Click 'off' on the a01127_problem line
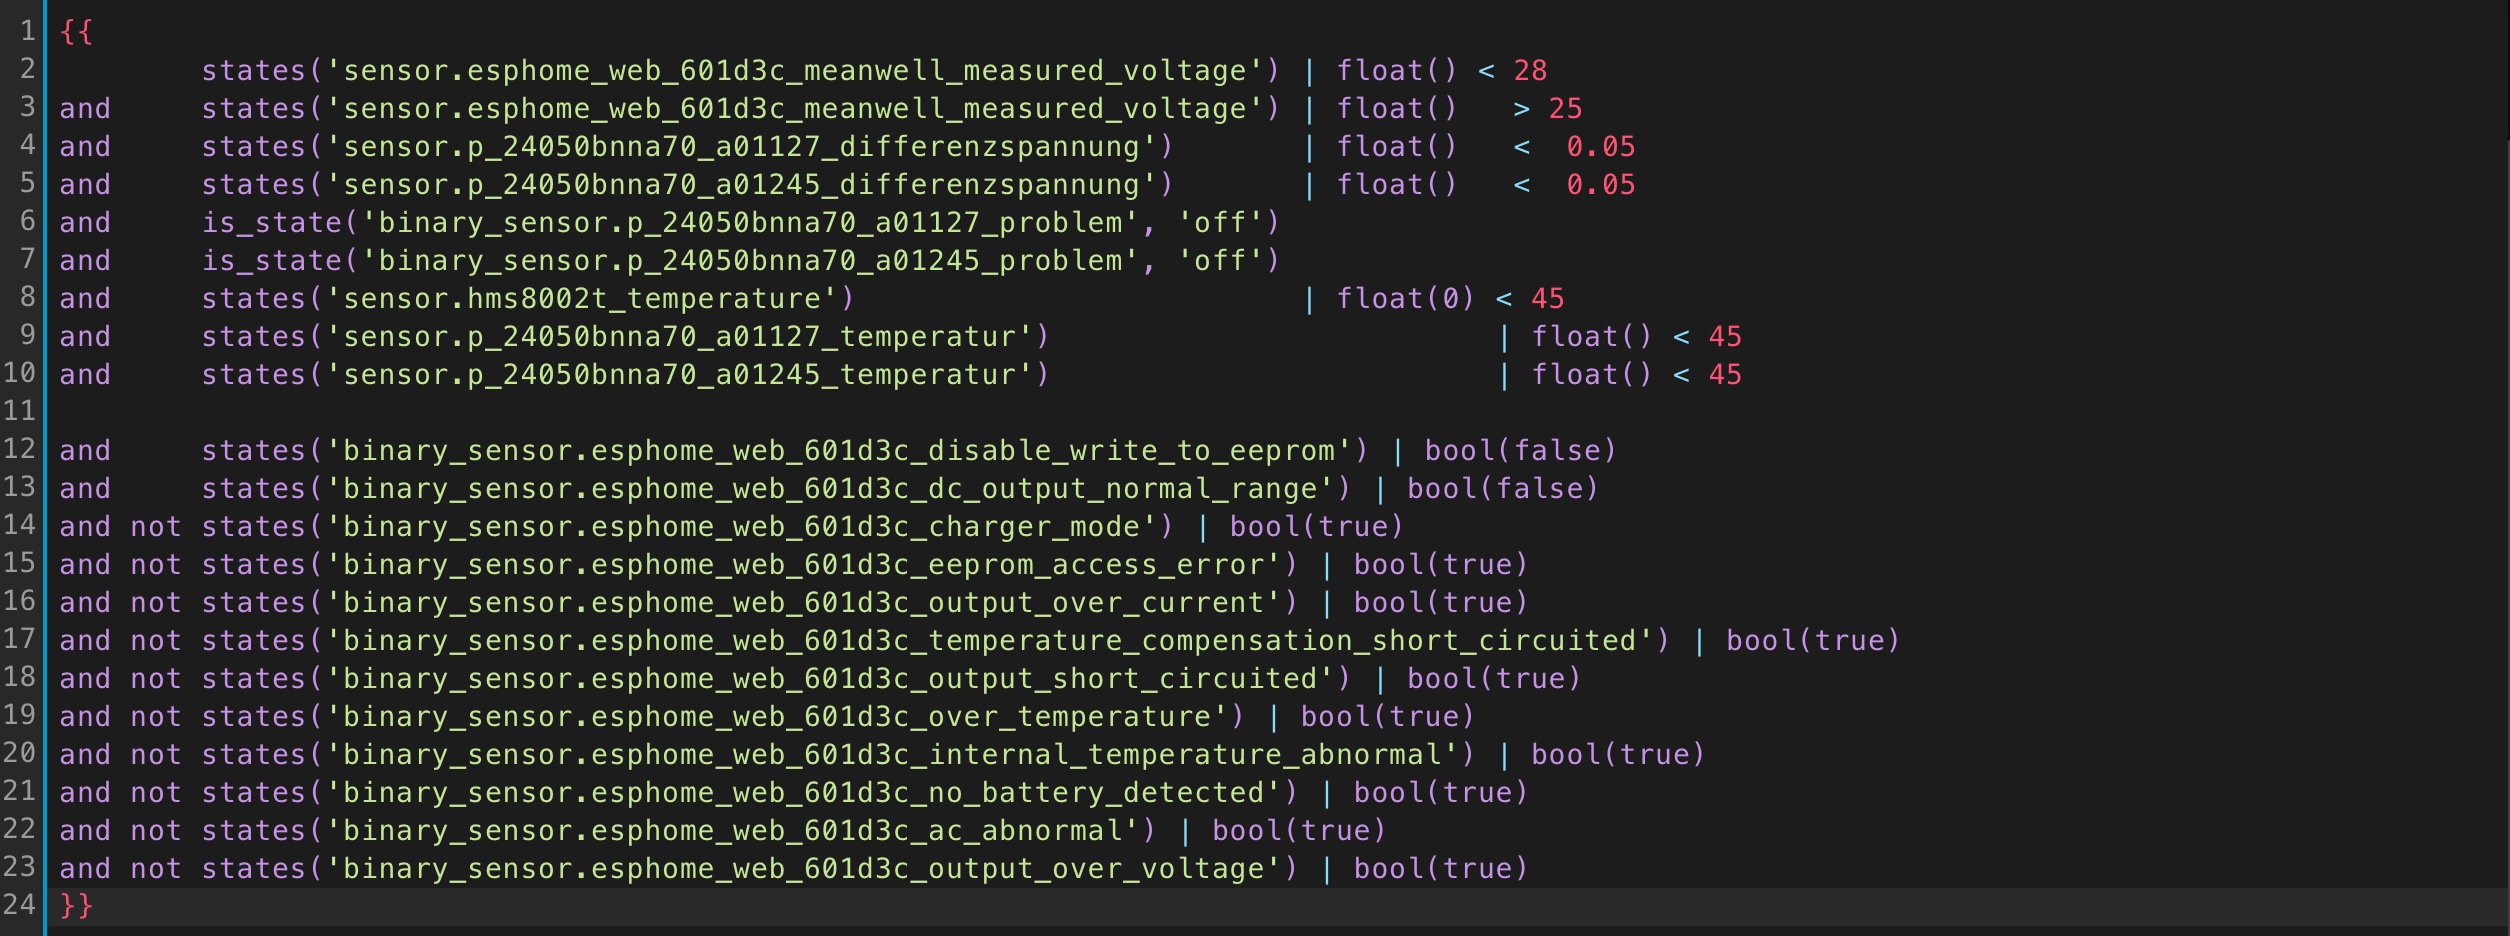Image resolution: width=2510 pixels, height=936 pixels. [1218, 223]
